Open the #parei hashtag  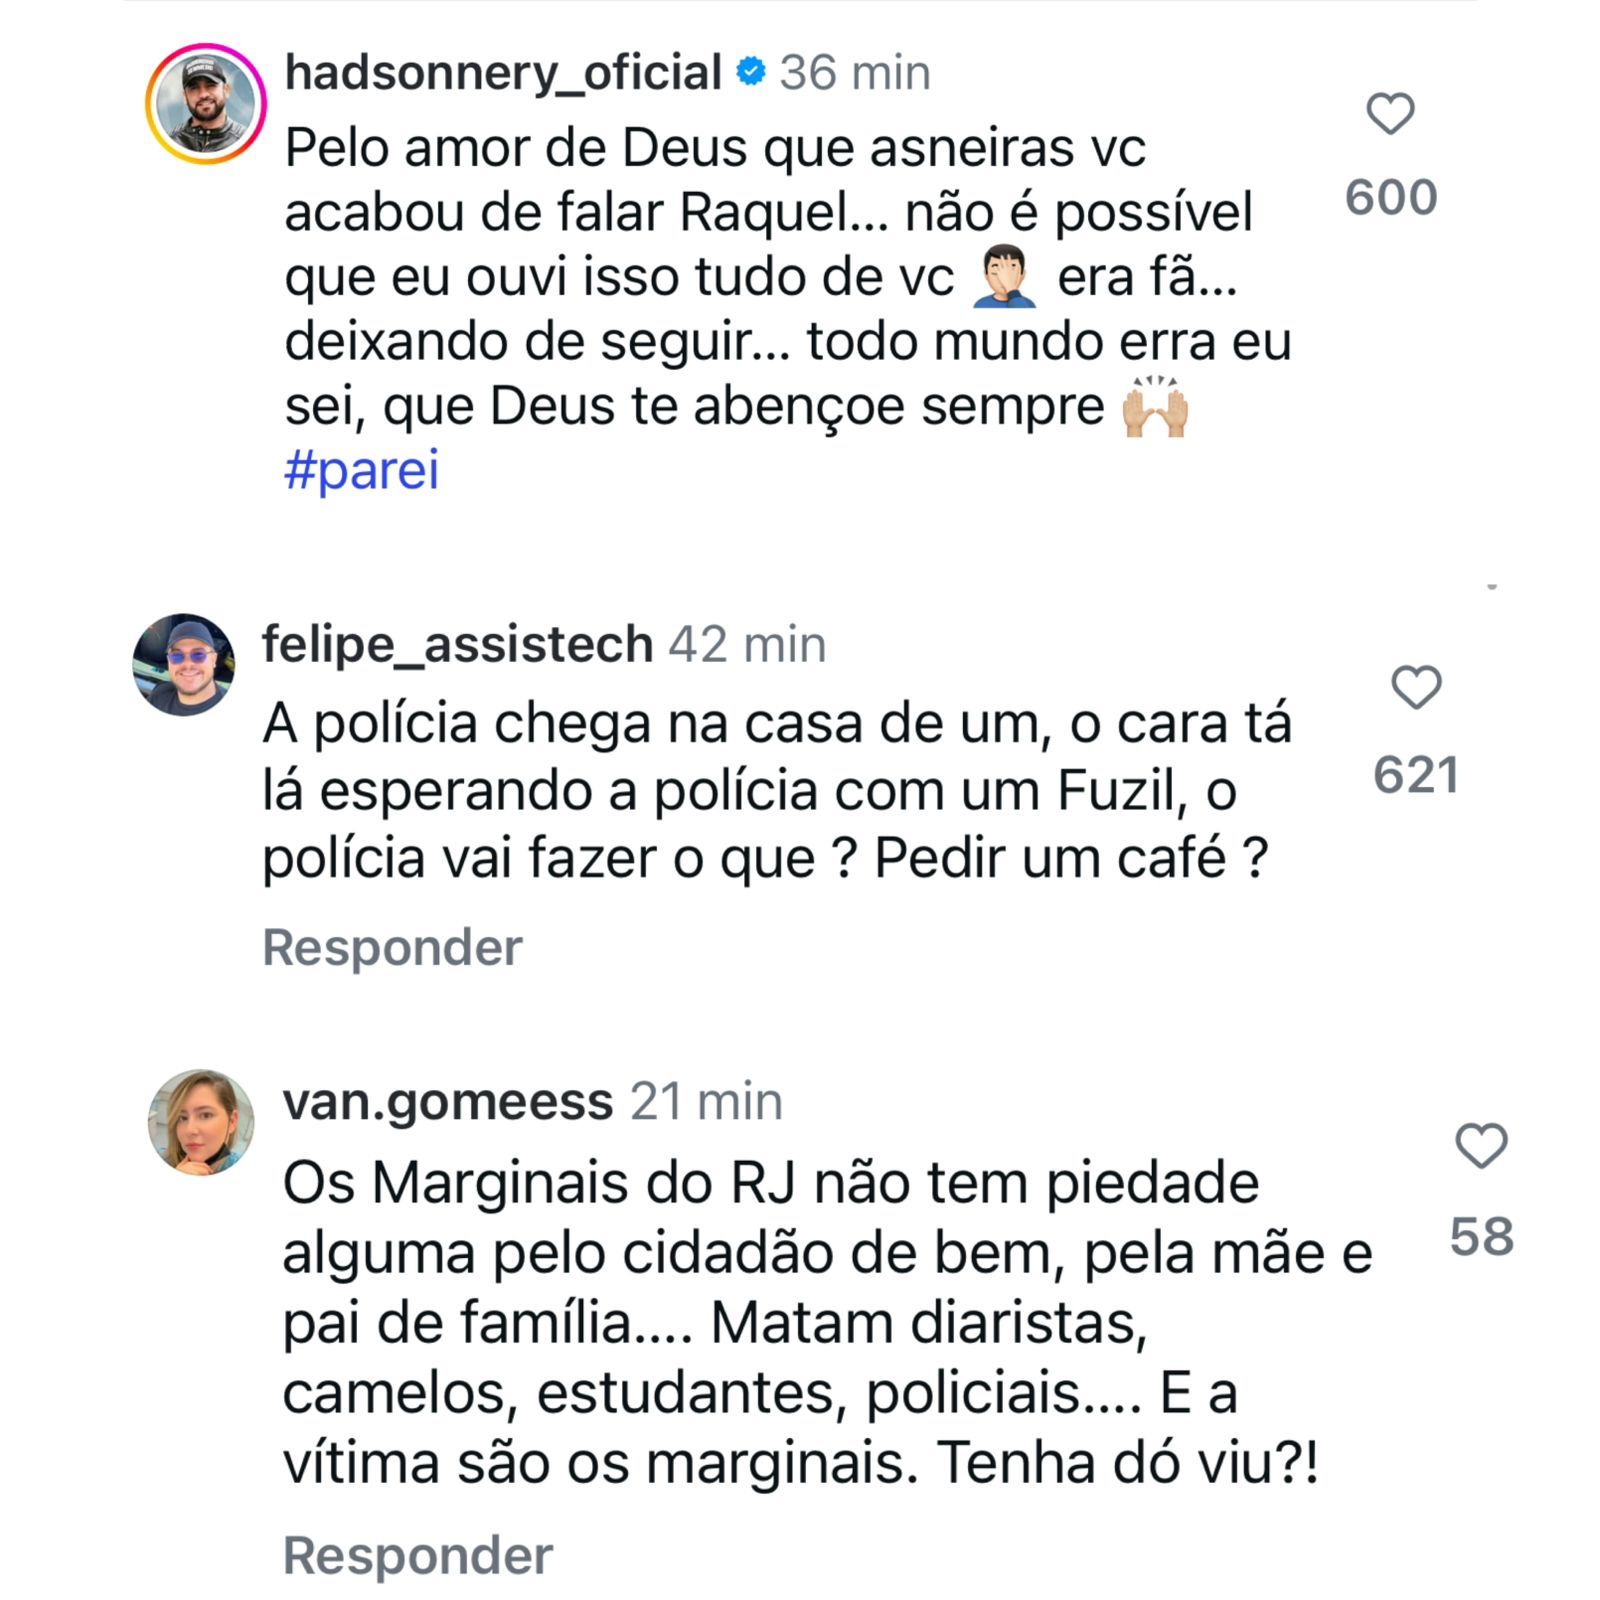click(x=362, y=471)
